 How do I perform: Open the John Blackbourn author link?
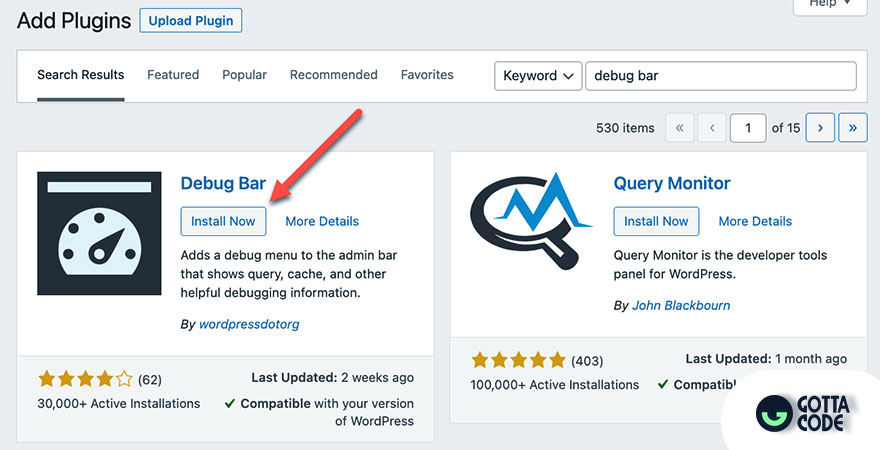681,306
